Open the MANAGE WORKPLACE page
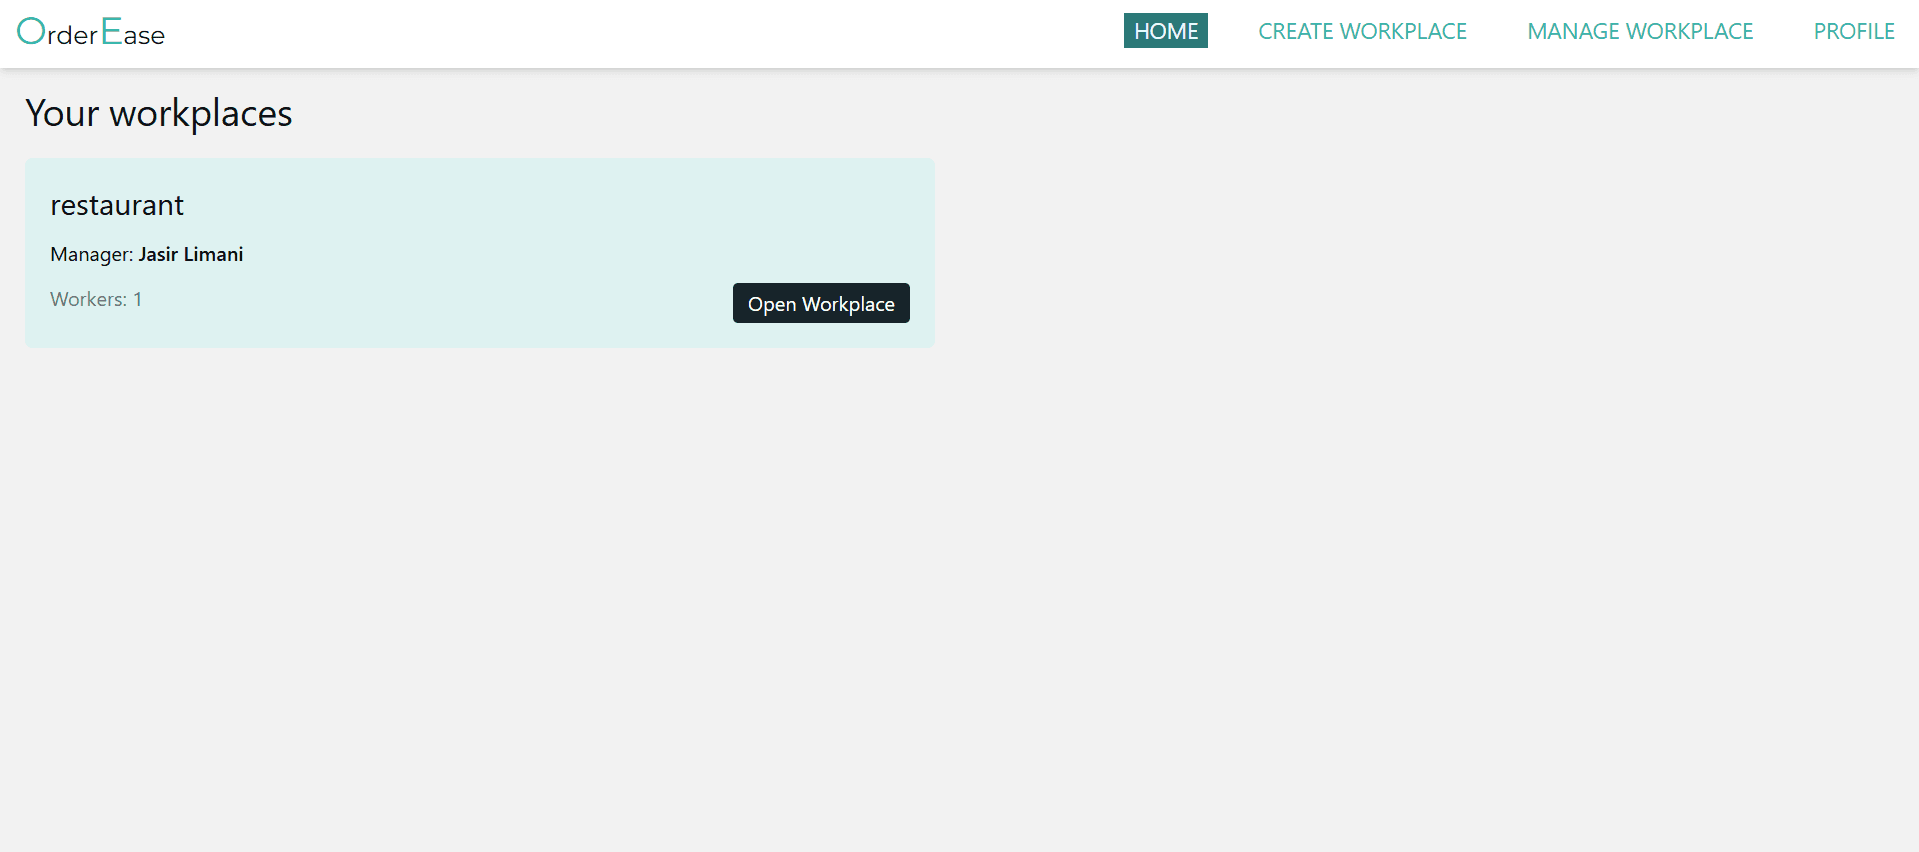 pyautogui.click(x=1640, y=31)
